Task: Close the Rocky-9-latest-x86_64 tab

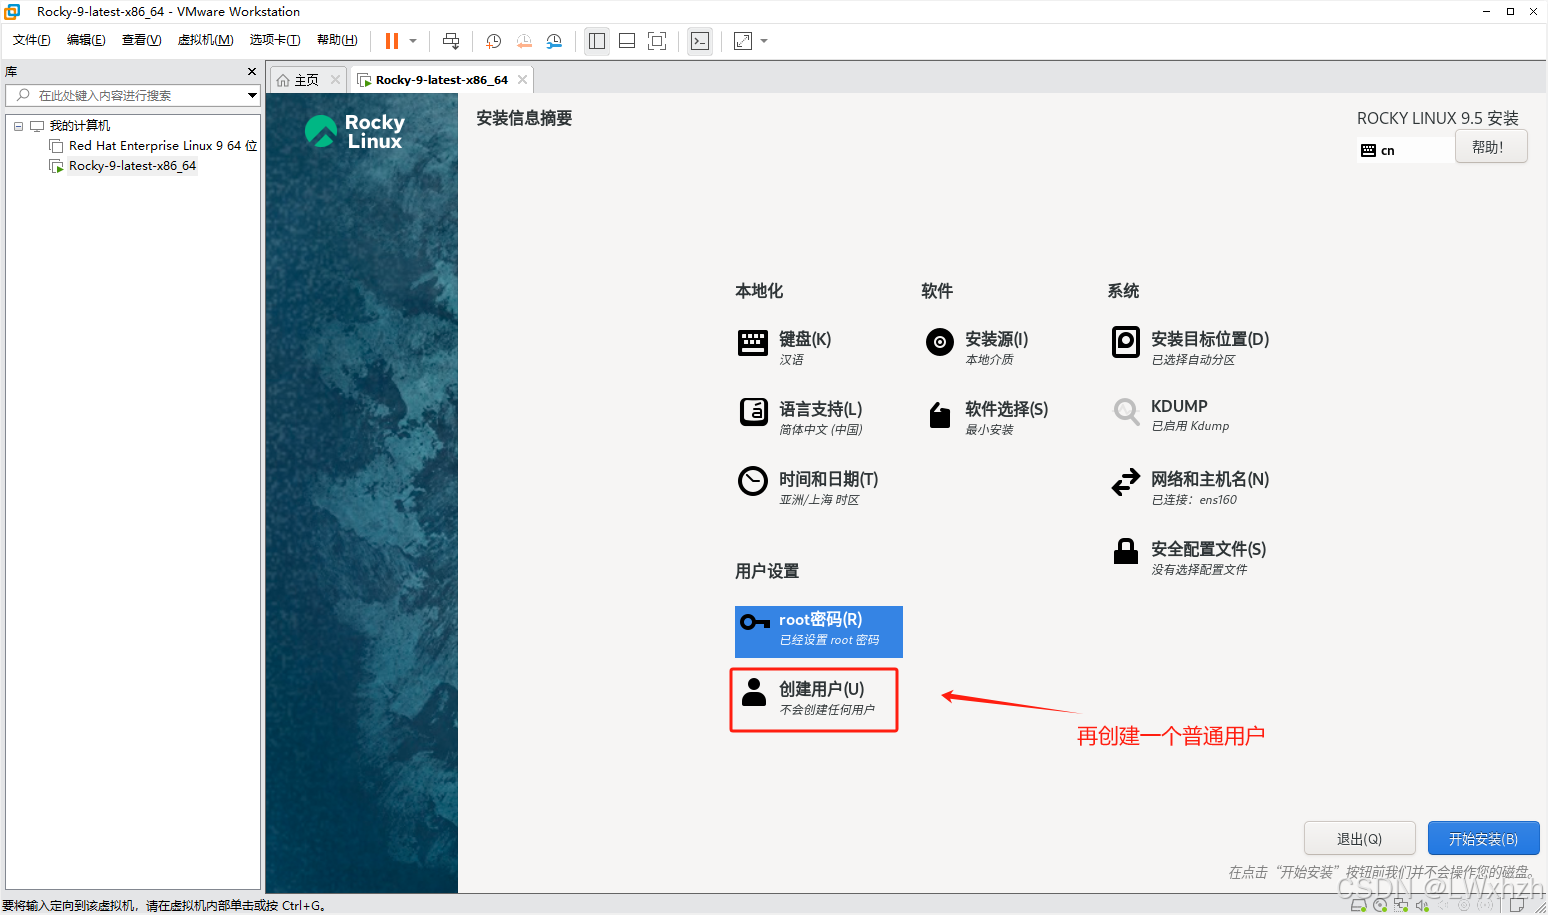Action: (x=522, y=80)
